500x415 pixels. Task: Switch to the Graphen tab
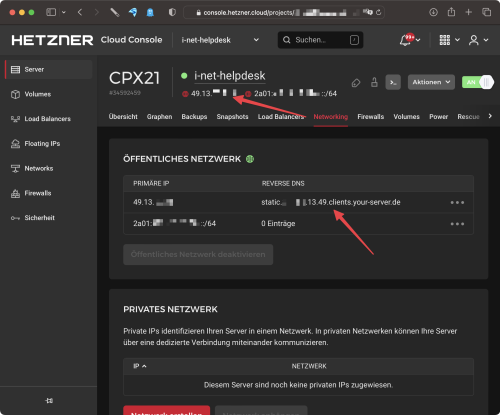pyautogui.click(x=159, y=117)
